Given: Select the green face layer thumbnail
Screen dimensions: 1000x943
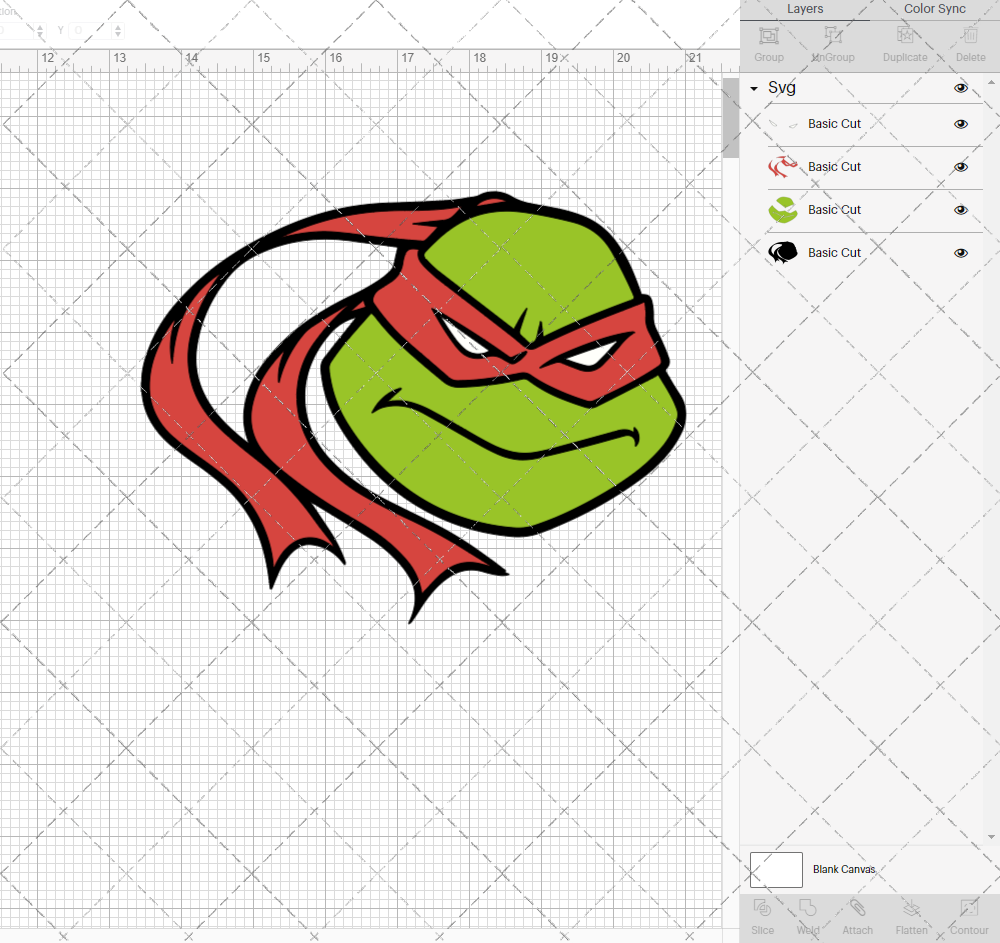Looking at the screenshot, I should tap(783, 210).
